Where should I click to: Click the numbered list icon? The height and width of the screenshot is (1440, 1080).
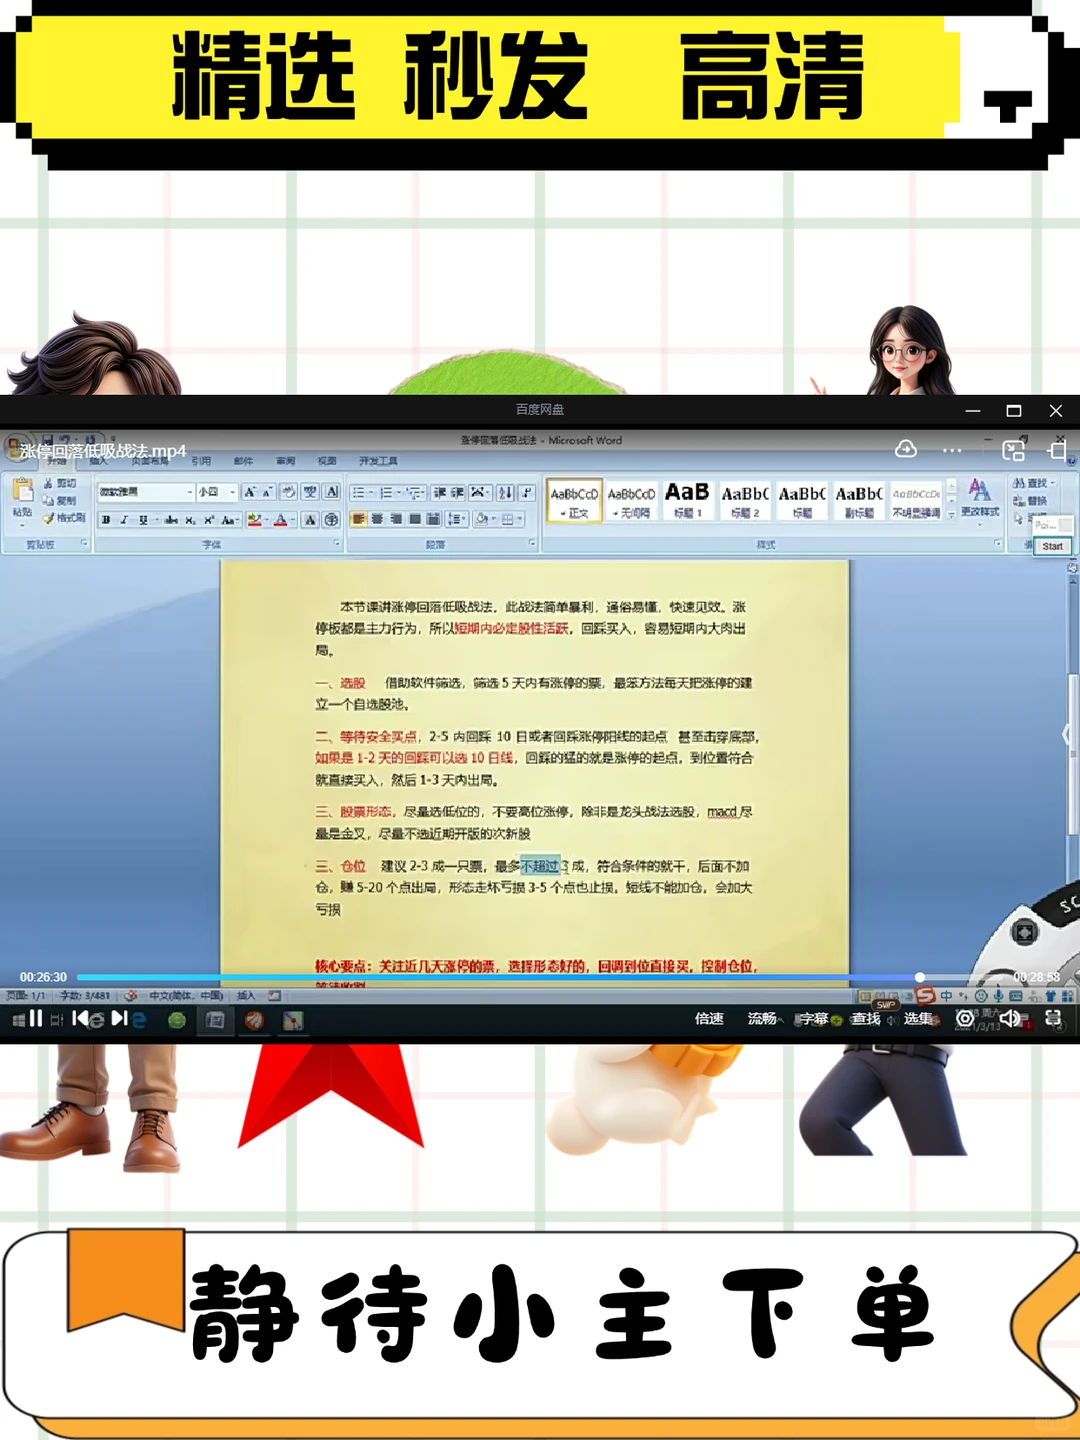coord(386,492)
